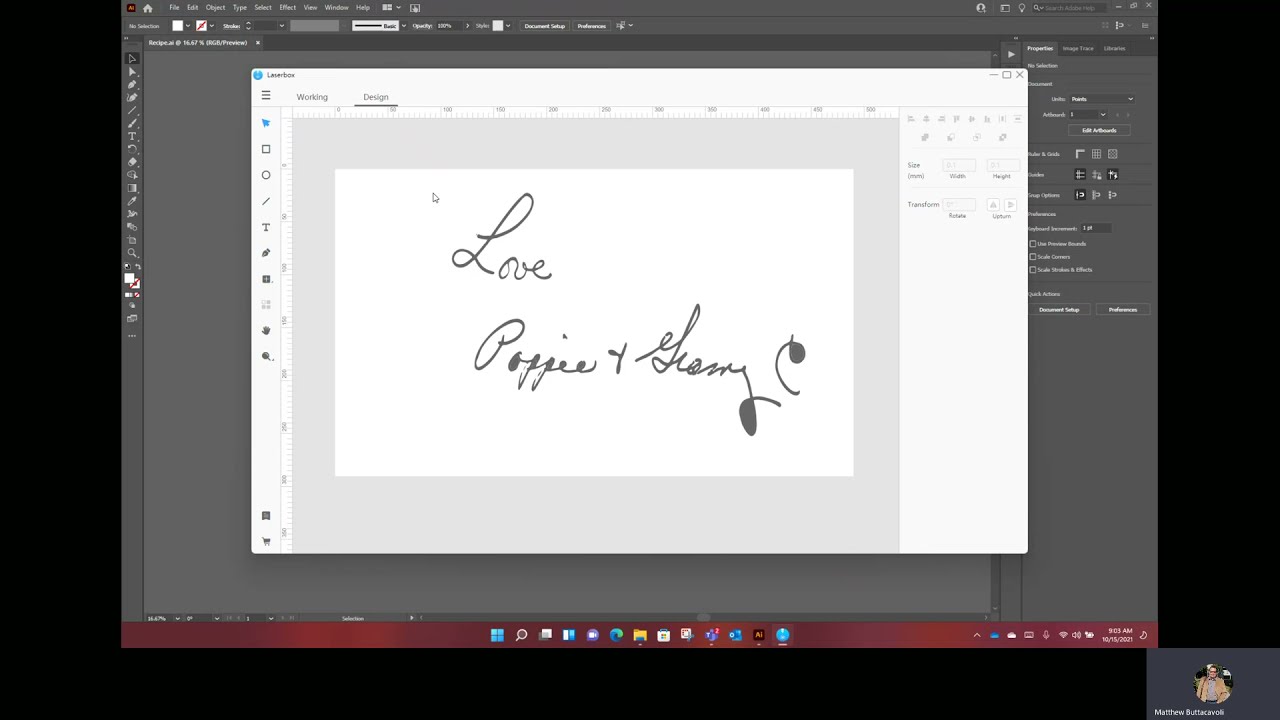The width and height of the screenshot is (1280, 720).
Task: Select Illustrator Curvature tool
Action: pyautogui.click(x=131, y=97)
